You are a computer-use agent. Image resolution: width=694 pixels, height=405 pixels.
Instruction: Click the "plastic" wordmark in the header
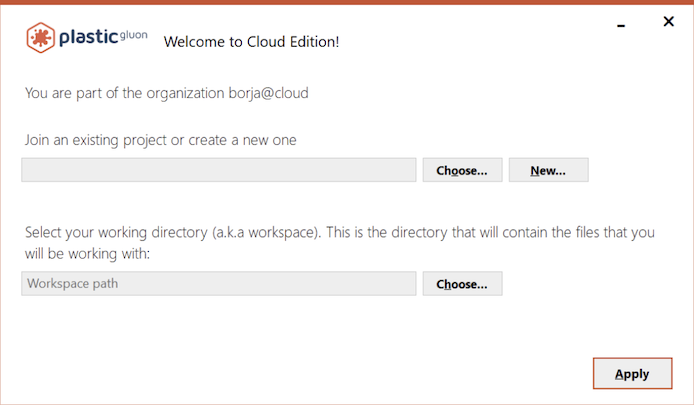91,39
